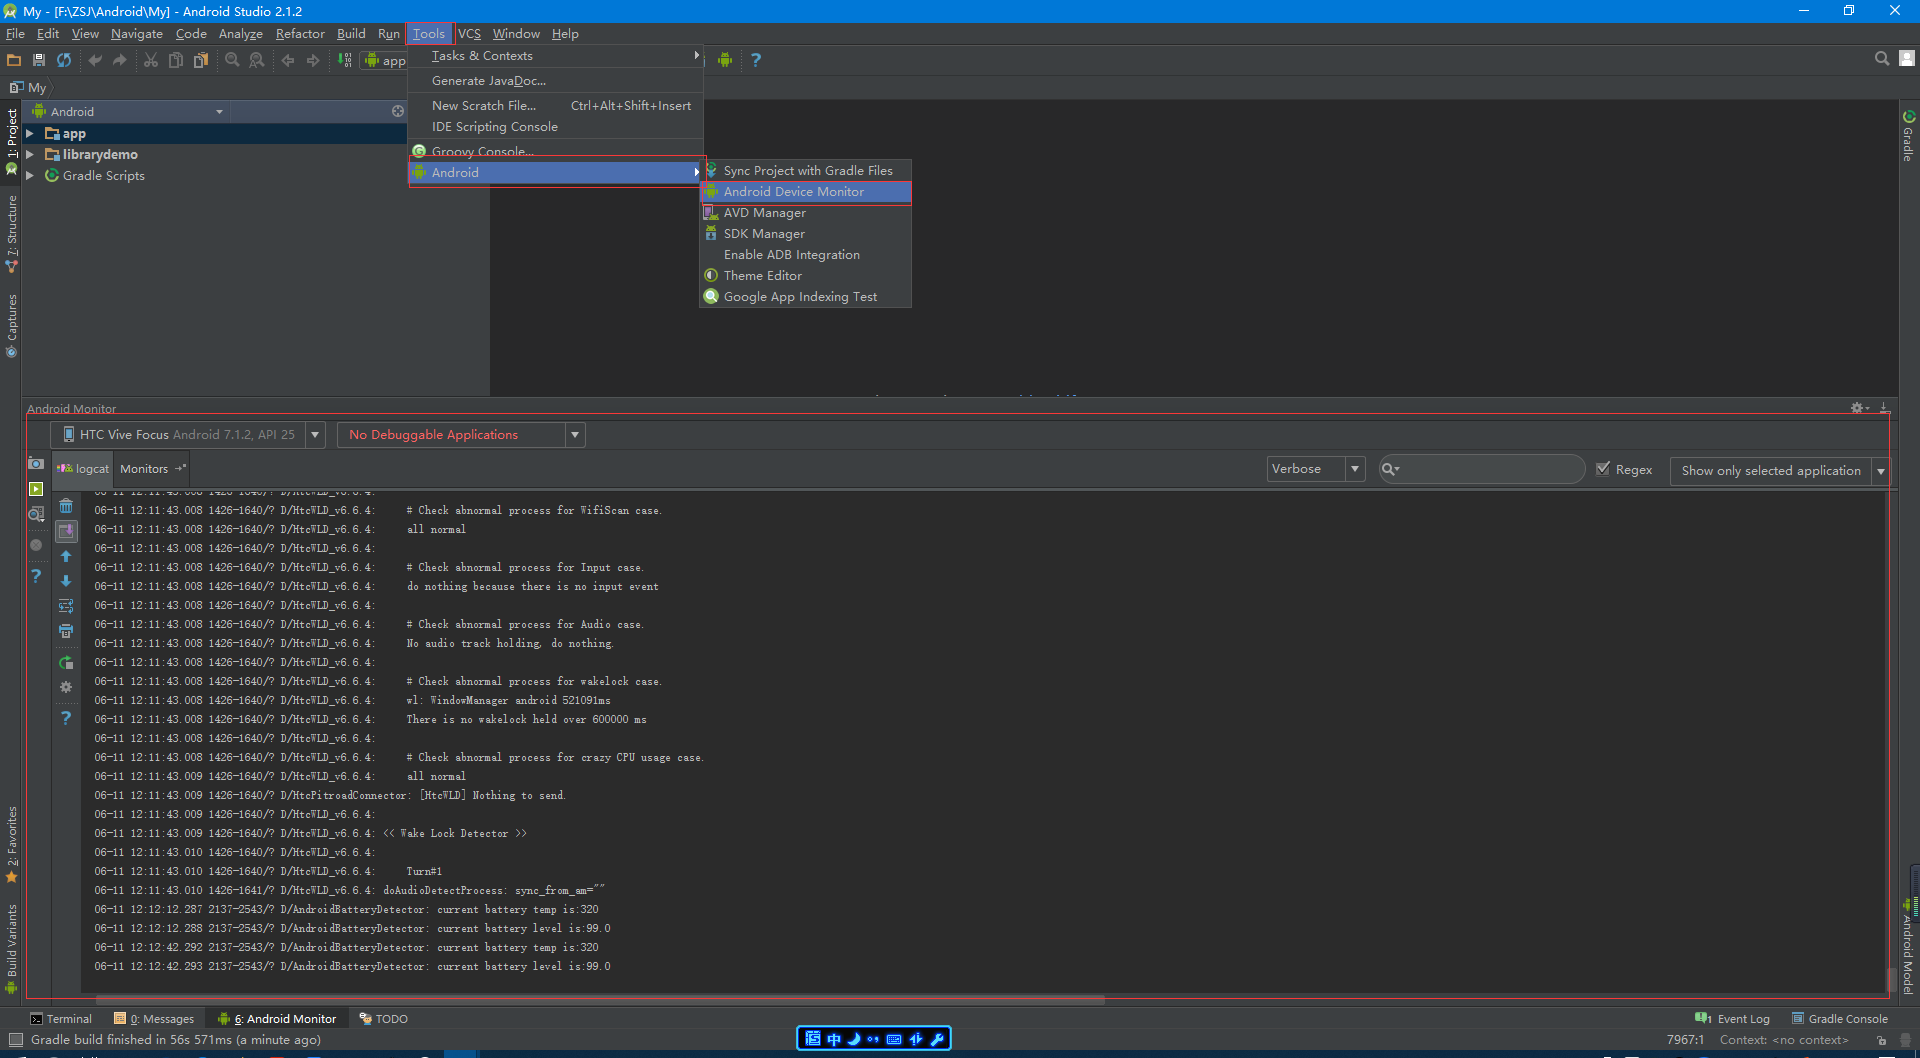Toggle the Build Variants tool window
Screen dimensions: 1920x1058
point(12,948)
